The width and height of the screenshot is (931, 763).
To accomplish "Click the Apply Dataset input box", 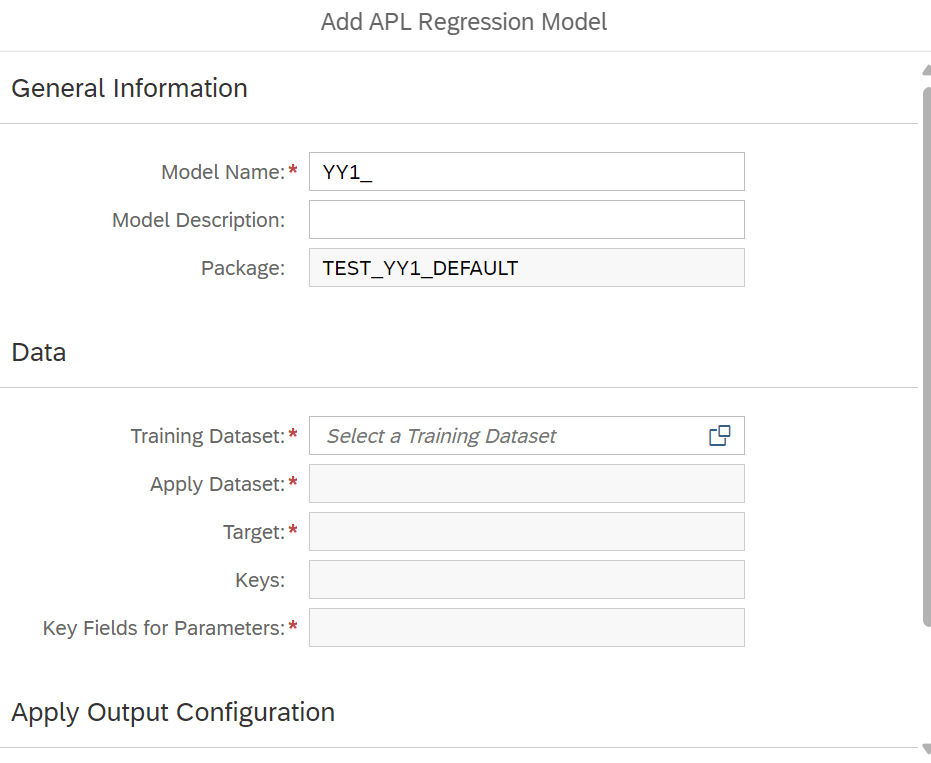I will tap(527, 484).
